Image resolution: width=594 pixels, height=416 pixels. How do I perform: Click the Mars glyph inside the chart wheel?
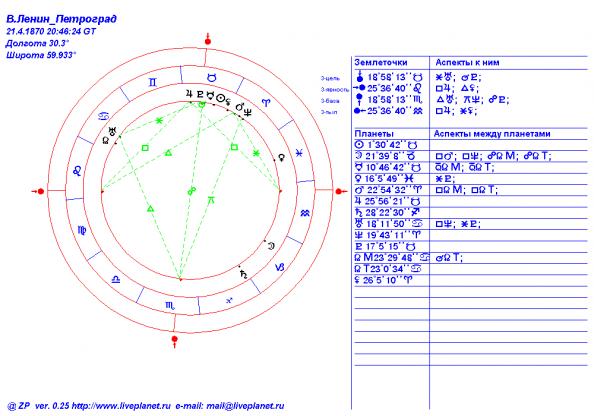click(x=240, y=107)
